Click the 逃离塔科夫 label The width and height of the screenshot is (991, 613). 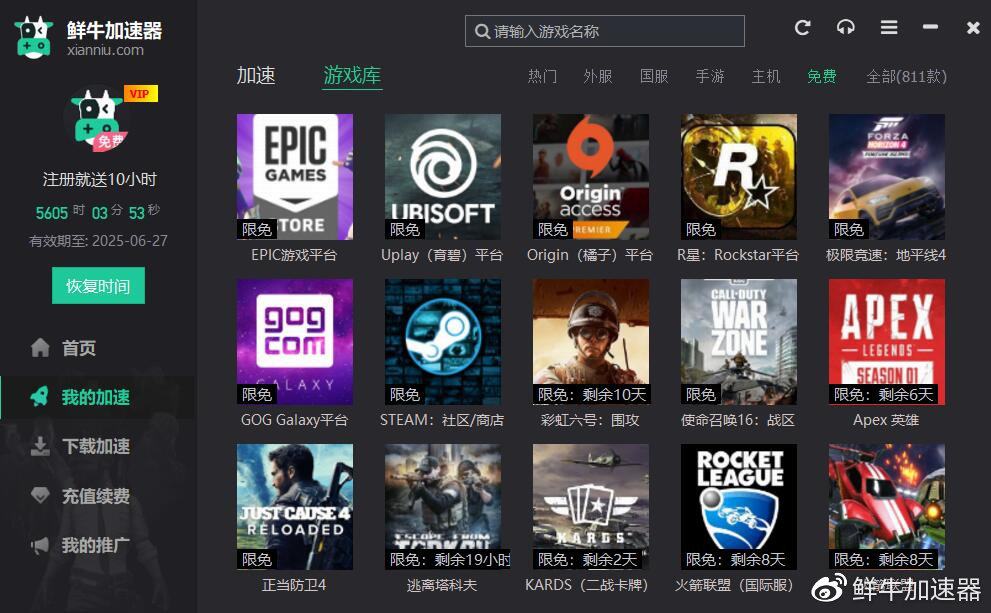[x=442, y=585]
